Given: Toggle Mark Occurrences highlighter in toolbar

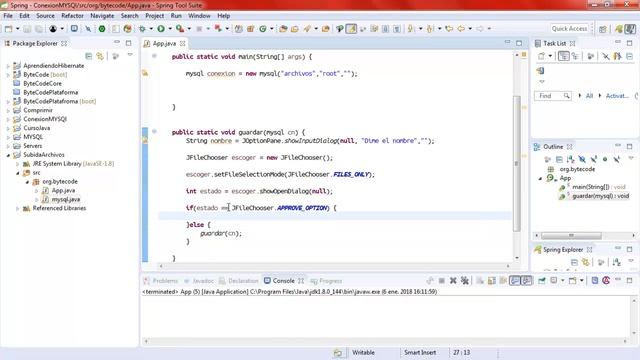Looking at the screenshot, I should click(x=351, y=29).
